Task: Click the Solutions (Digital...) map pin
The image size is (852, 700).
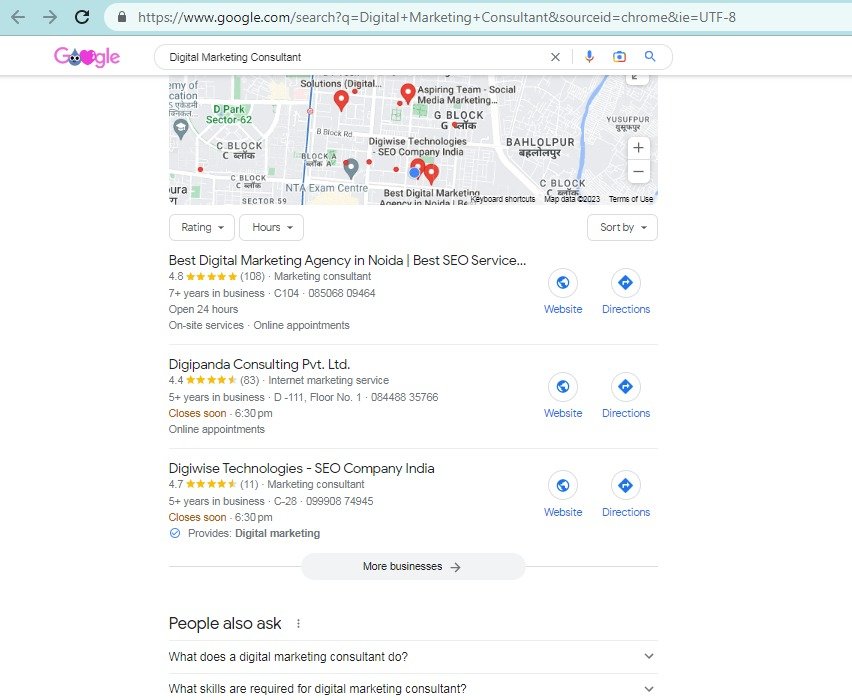Action: pos(341,100)
